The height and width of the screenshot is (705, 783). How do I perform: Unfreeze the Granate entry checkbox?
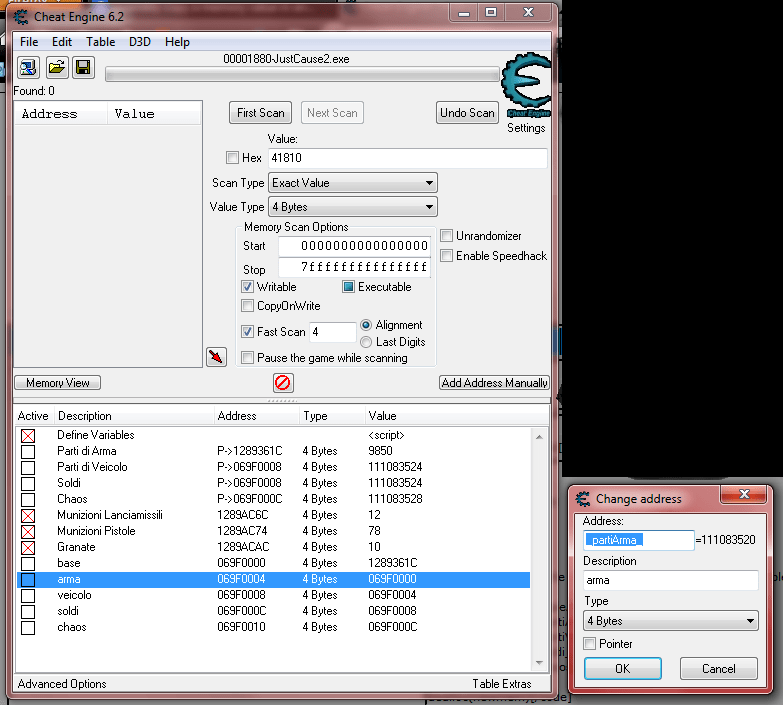(28, 547)
